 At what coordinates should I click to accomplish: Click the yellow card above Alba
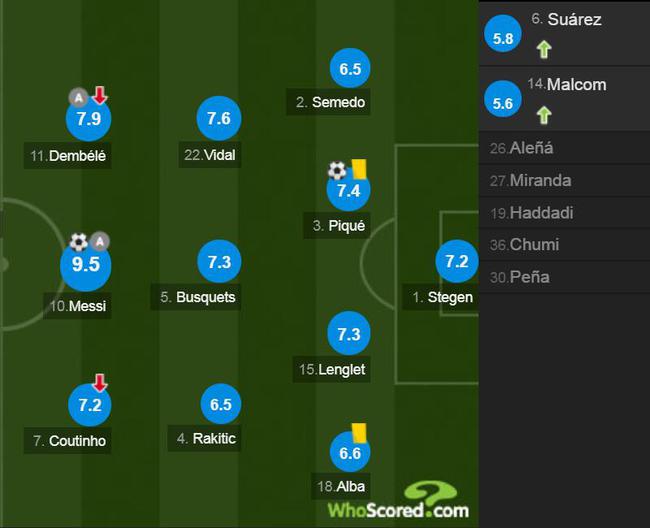[x=359, y=433]
